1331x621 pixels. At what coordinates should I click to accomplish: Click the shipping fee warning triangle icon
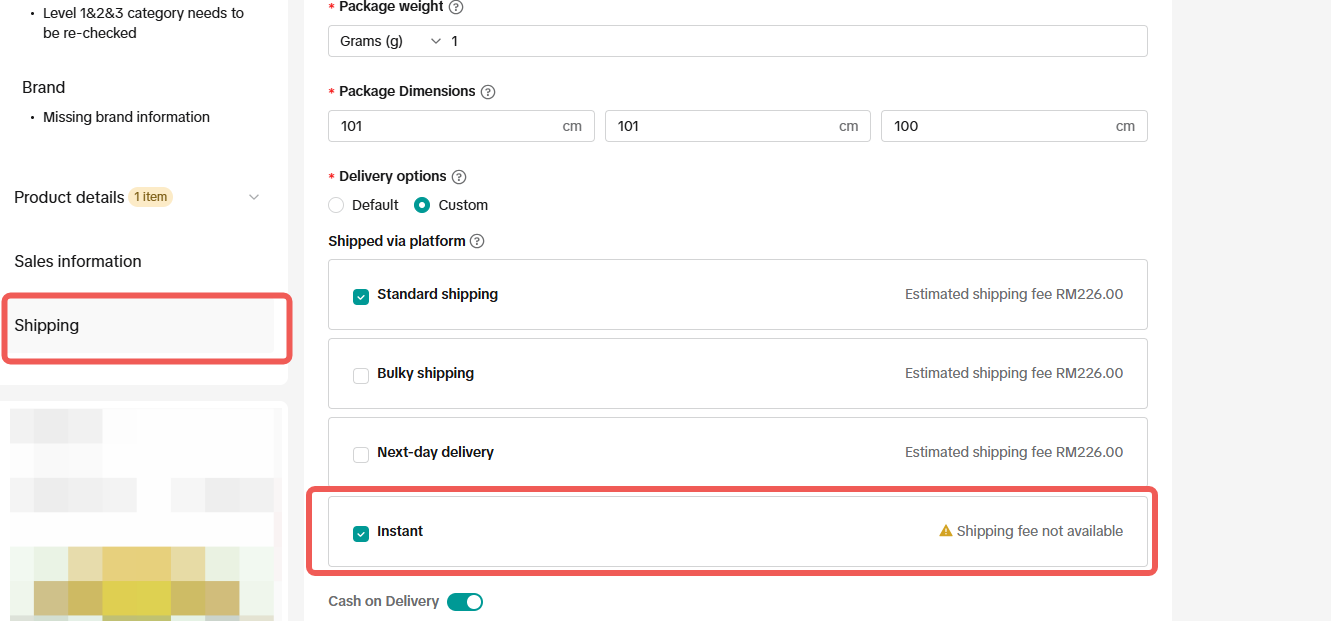pos(946,531)
